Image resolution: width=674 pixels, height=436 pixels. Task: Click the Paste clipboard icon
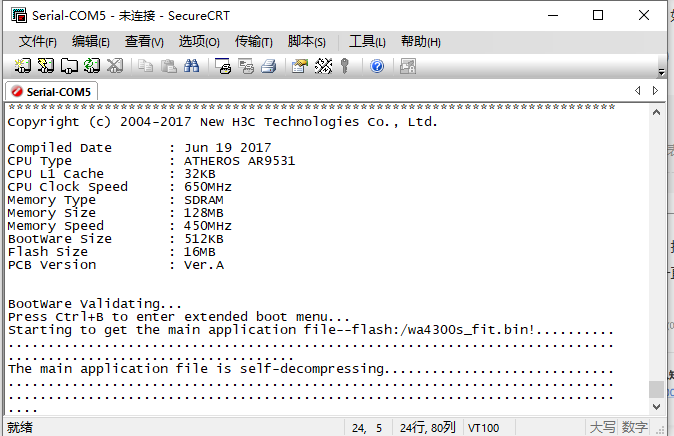168,66
